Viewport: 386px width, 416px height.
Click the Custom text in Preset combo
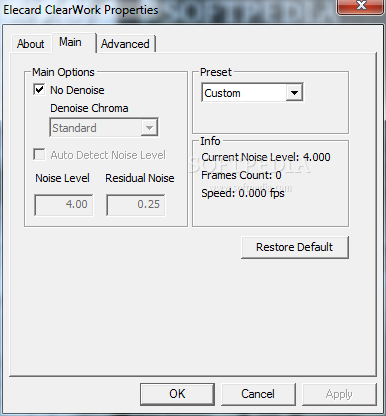coord(222,93)
